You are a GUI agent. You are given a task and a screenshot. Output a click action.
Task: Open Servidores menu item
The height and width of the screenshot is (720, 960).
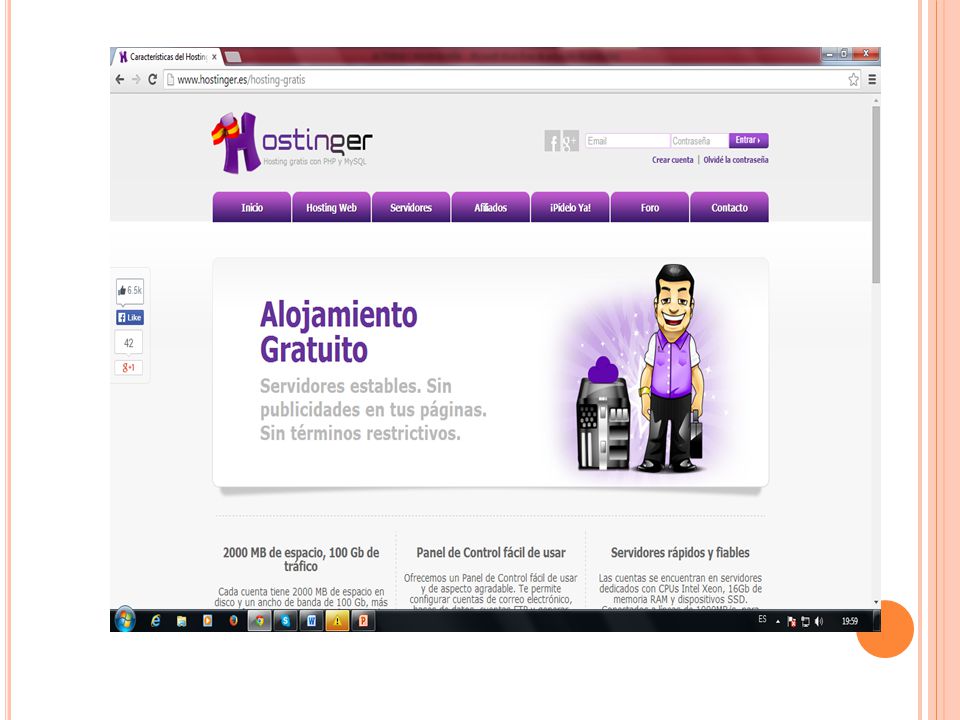411,208
